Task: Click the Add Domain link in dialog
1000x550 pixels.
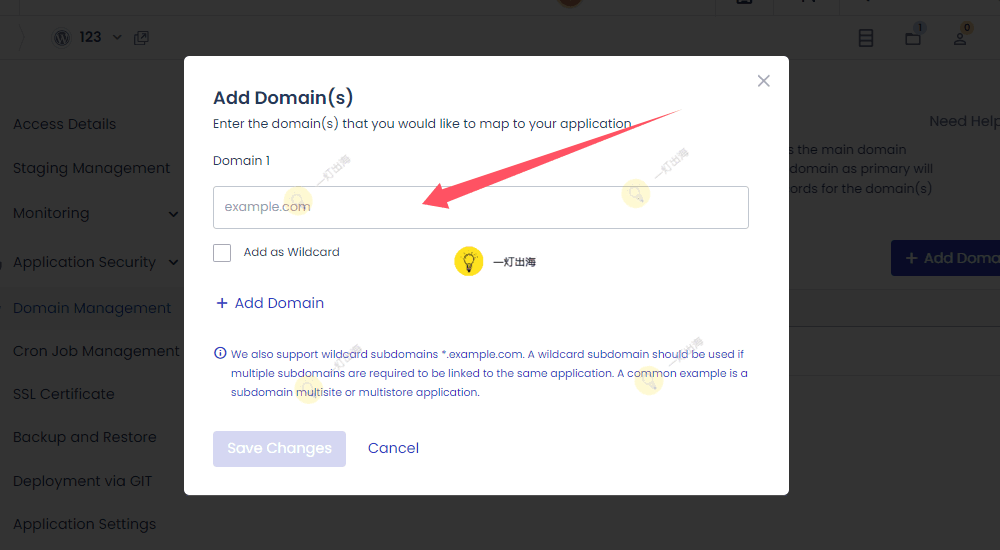Action: pyautogui.click(x=270, y=303)
